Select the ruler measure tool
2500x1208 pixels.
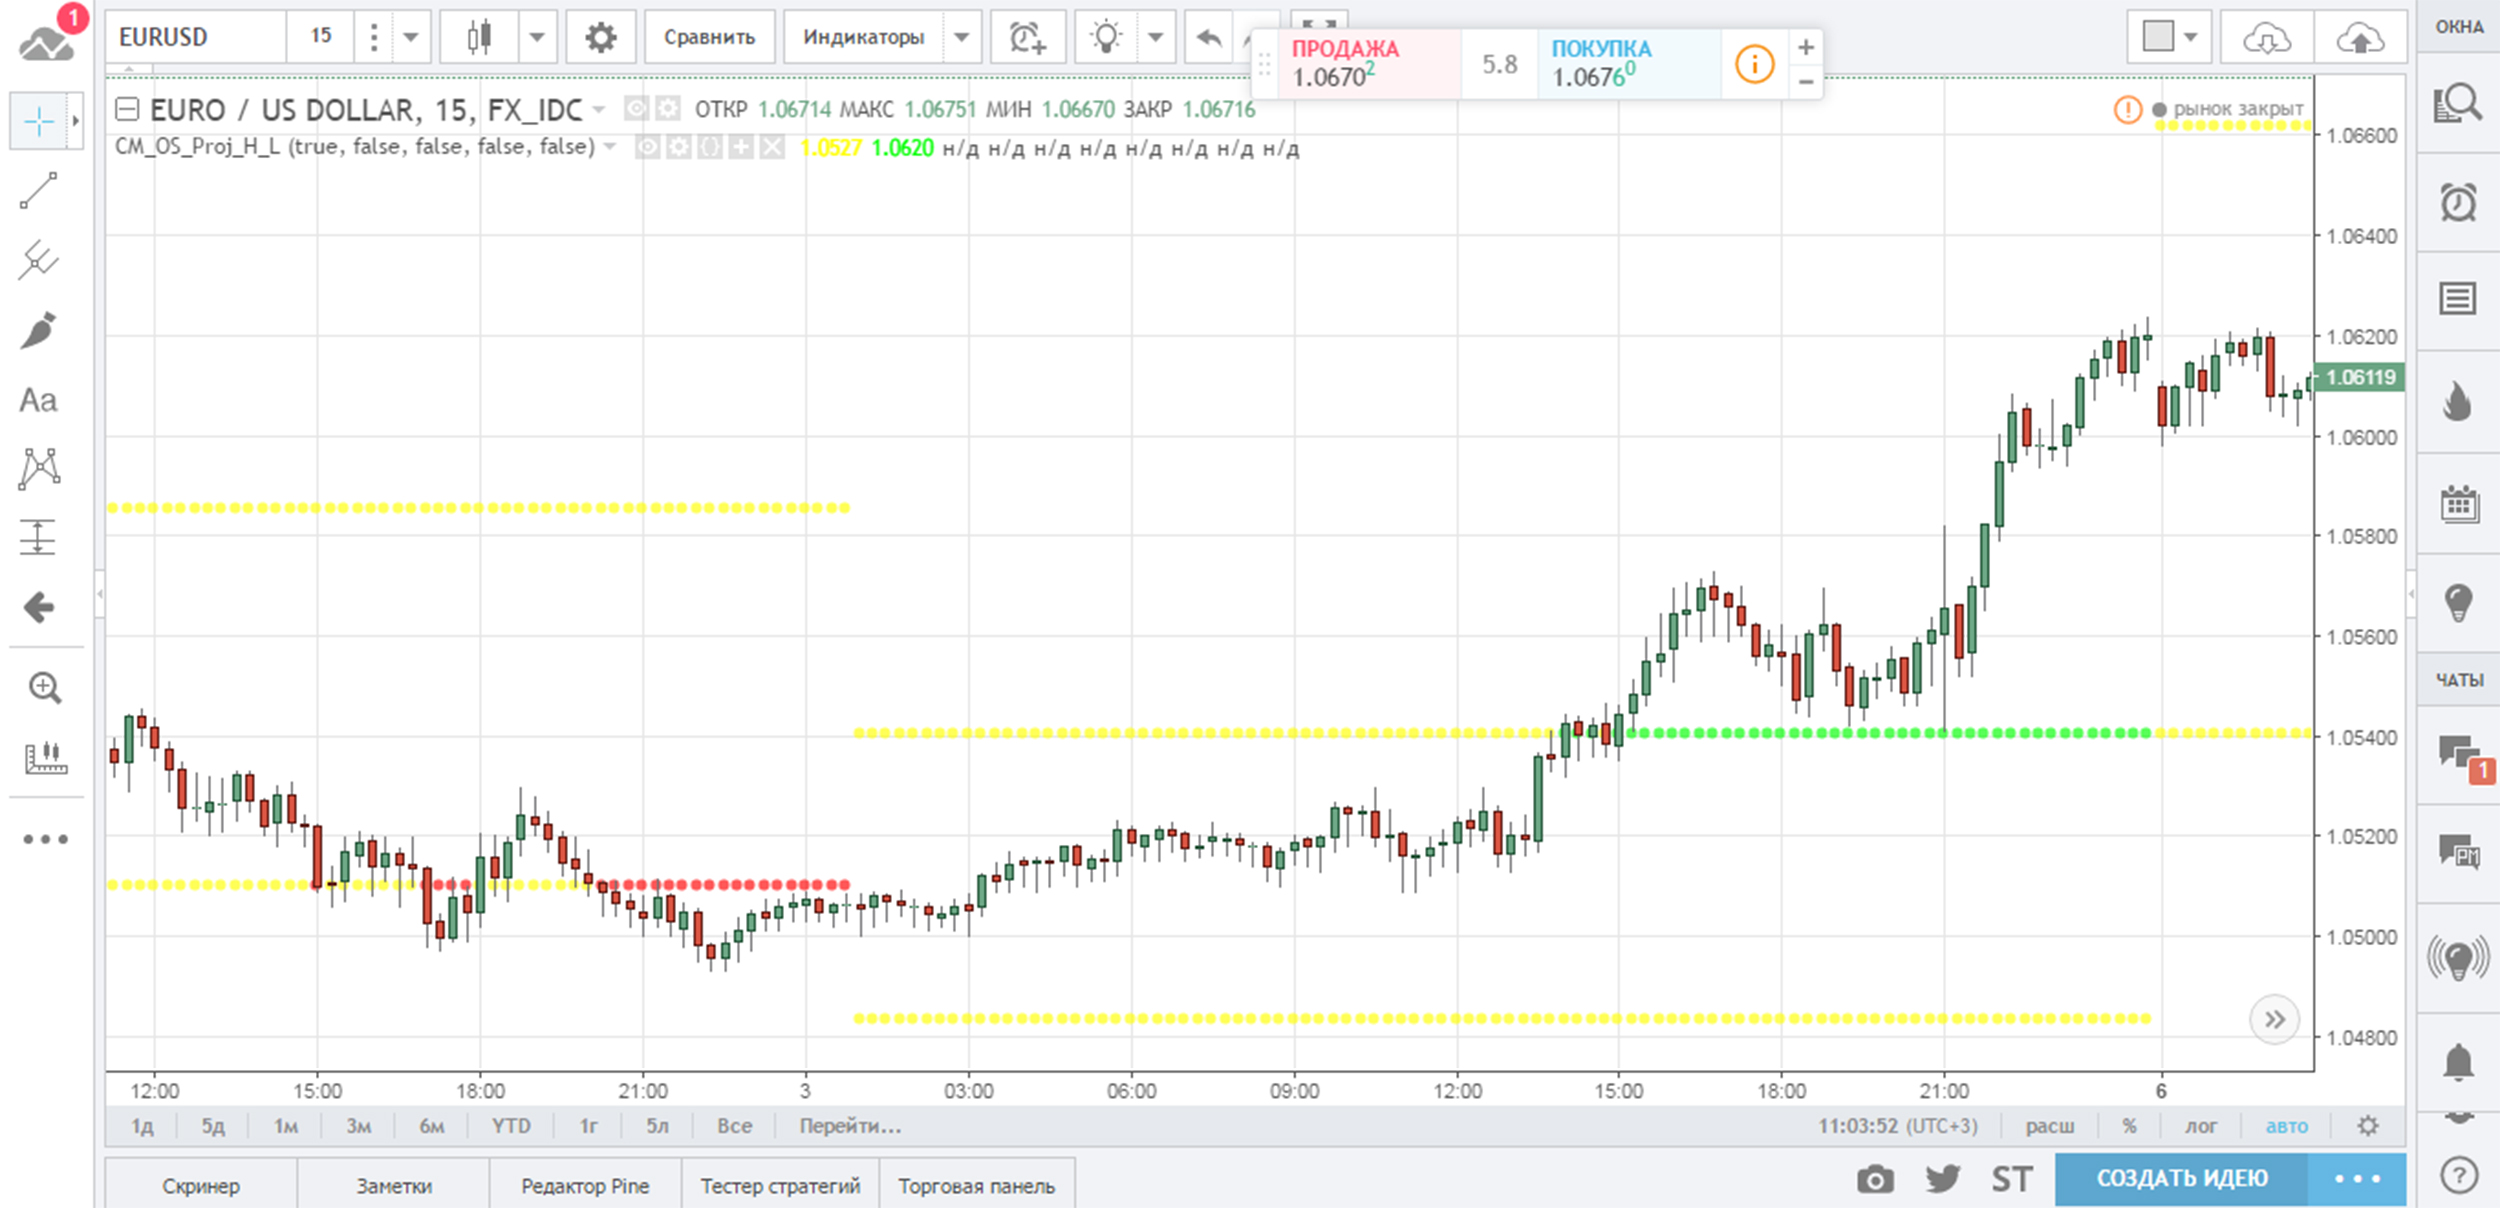pos(45,758)
